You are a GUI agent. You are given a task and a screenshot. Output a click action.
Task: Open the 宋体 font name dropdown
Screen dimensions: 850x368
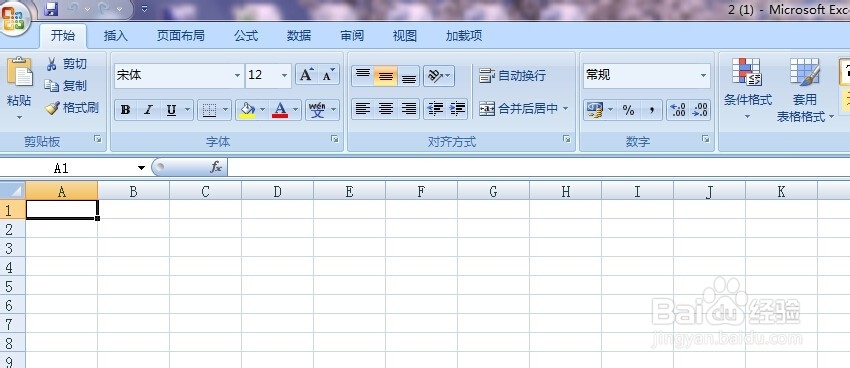click(x=237, y=75)
